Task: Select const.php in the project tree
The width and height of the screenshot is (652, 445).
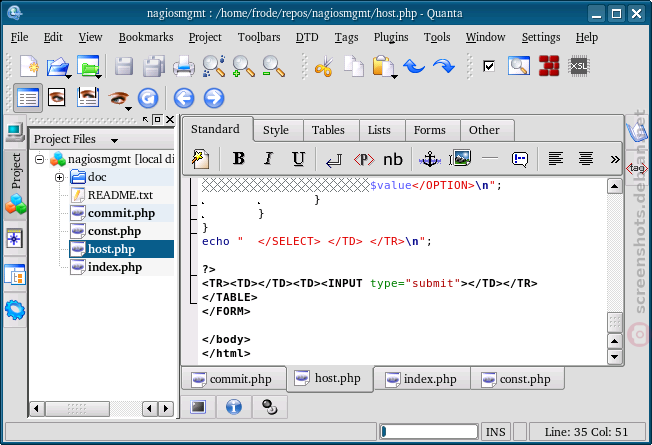Action: click(114, 231)
